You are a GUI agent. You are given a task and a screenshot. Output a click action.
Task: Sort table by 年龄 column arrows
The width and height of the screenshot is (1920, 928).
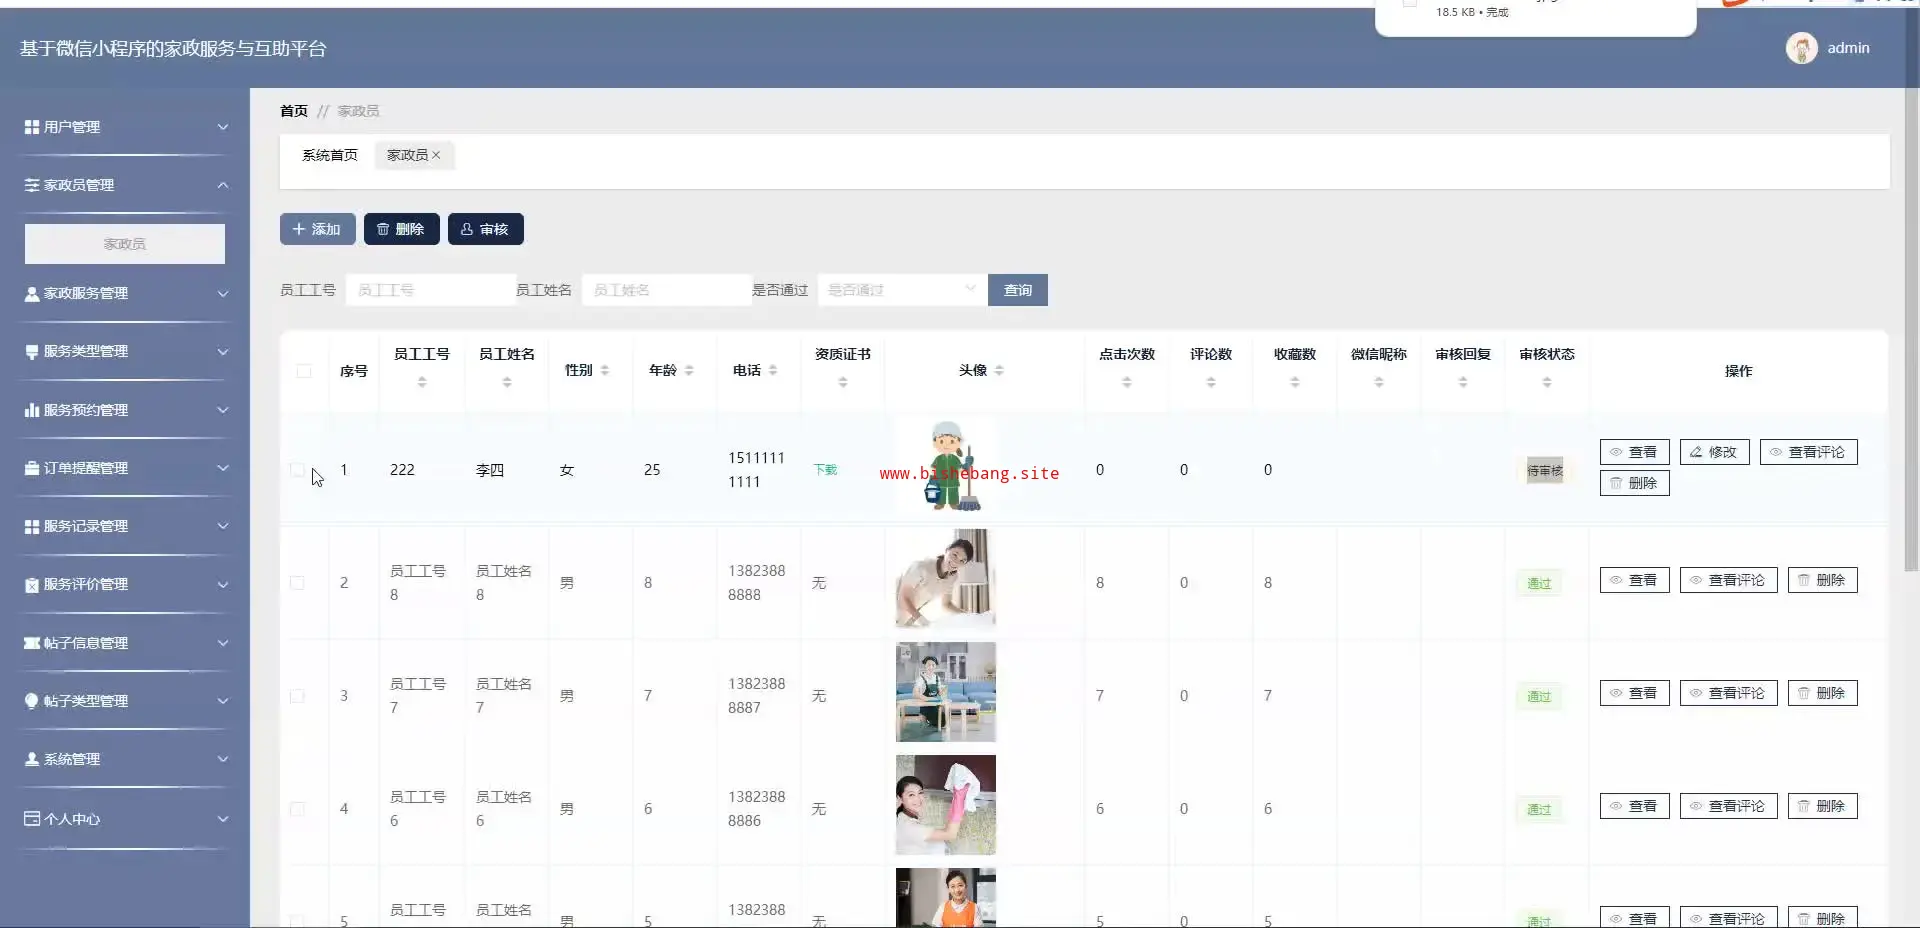689,371
